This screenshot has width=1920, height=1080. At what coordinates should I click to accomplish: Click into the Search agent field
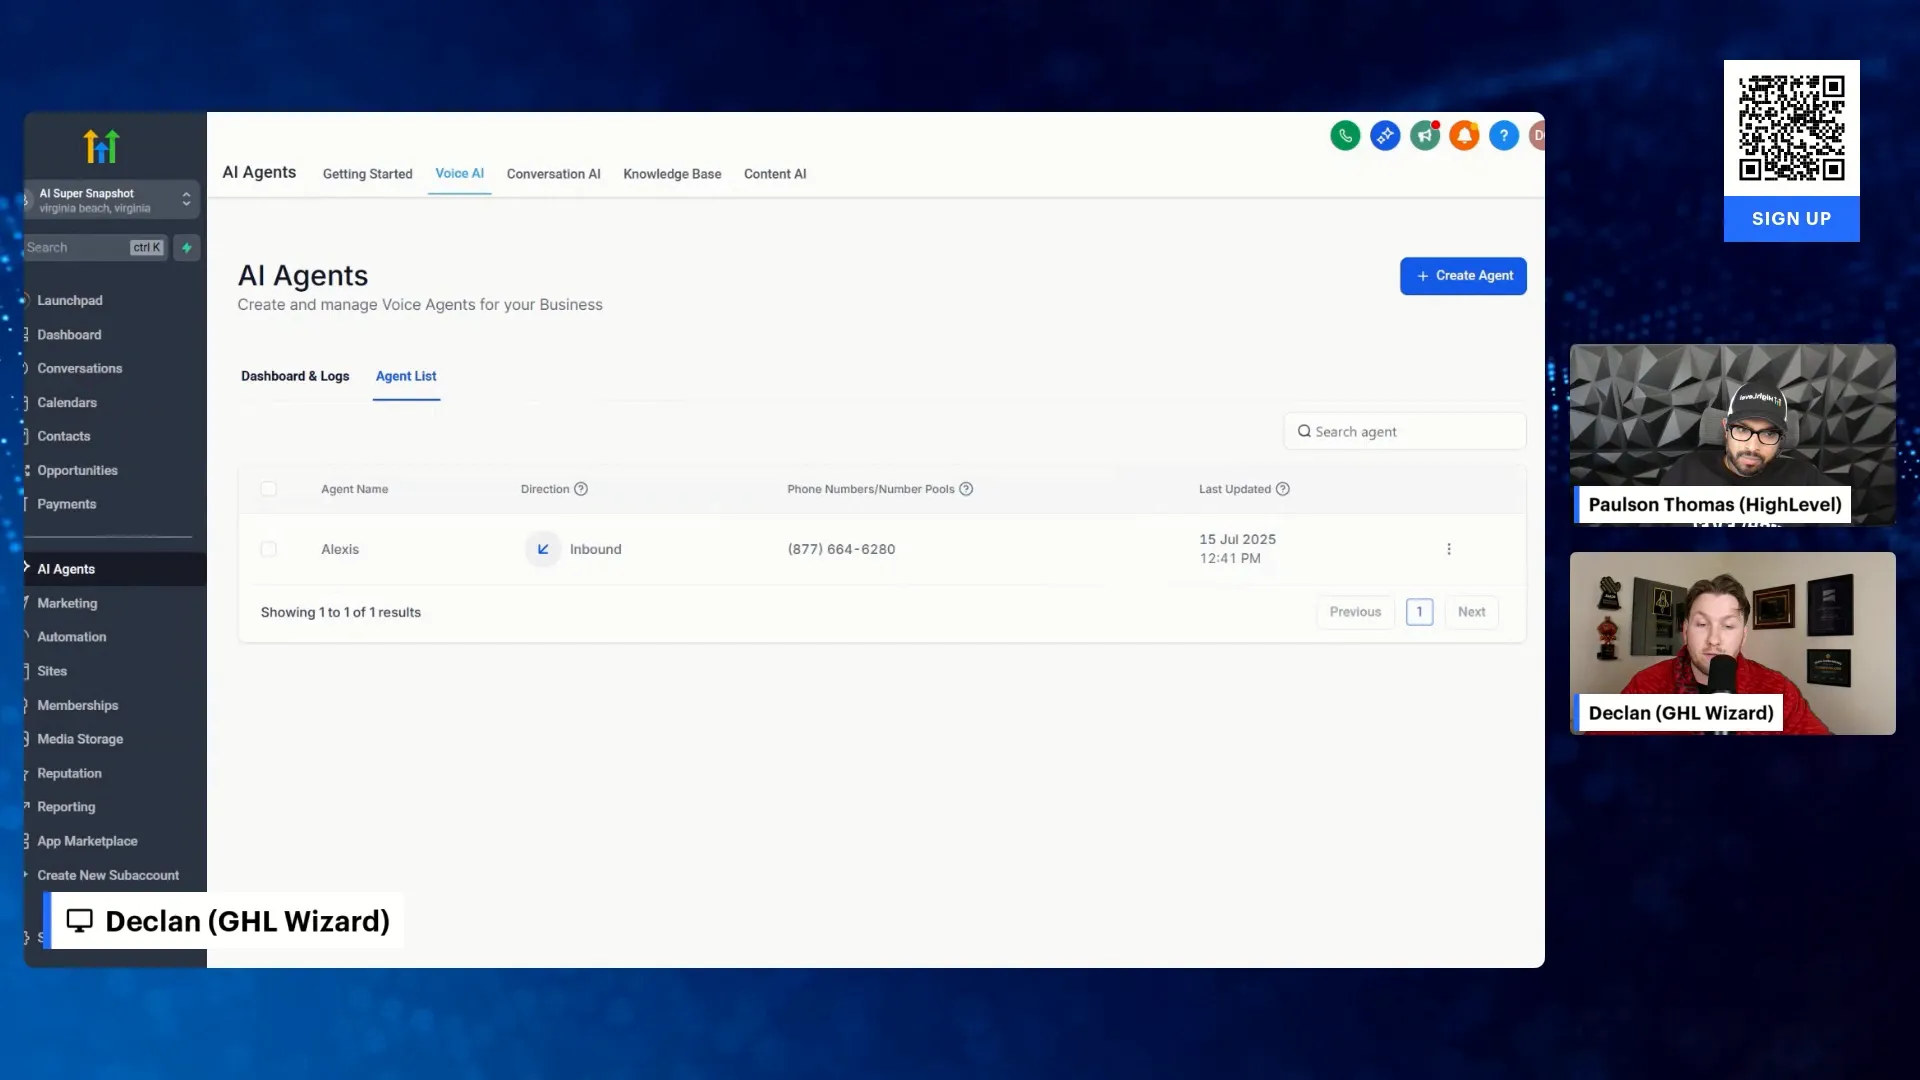pyautogui.click(x=1405, y=431)
